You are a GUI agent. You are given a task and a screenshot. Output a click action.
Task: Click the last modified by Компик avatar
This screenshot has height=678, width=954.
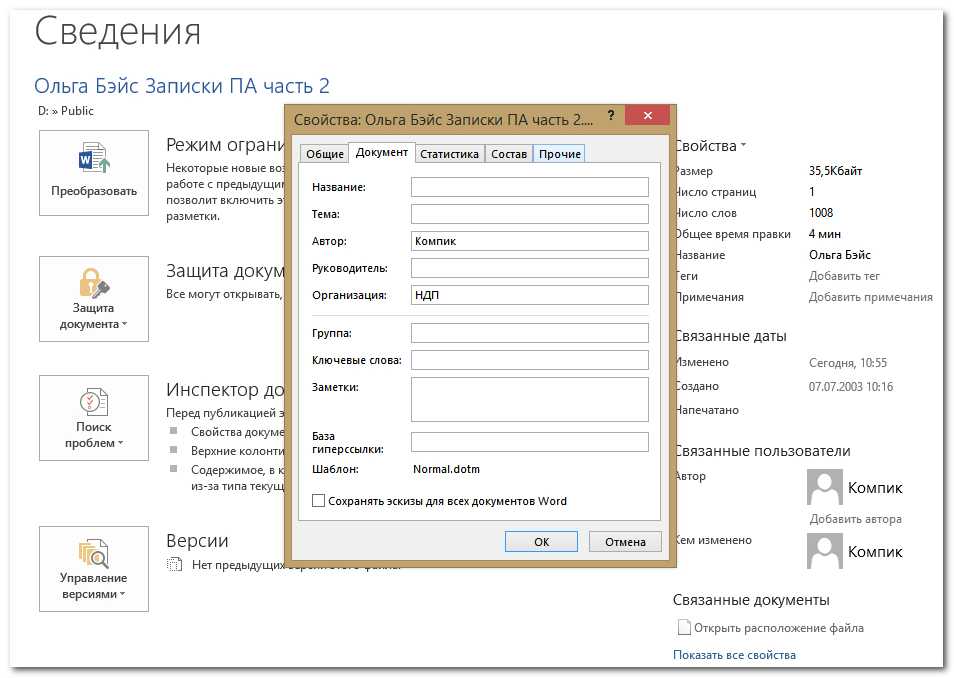824,551
